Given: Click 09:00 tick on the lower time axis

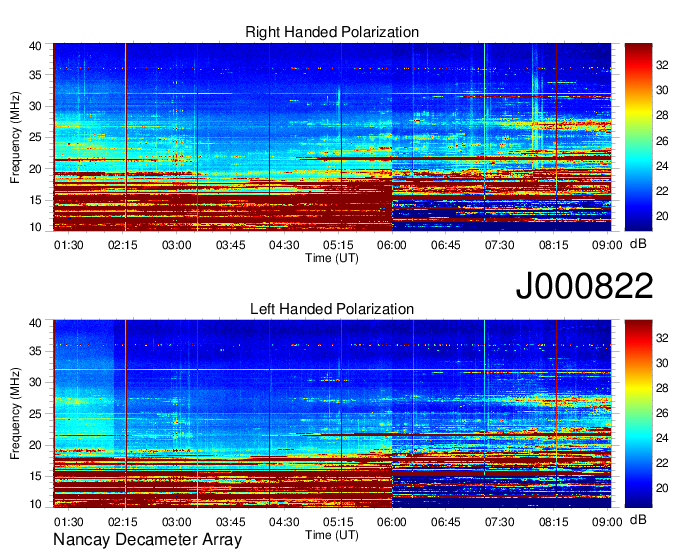Looking at the screenshot, I should pyautogui.click(x=607, y=522).
